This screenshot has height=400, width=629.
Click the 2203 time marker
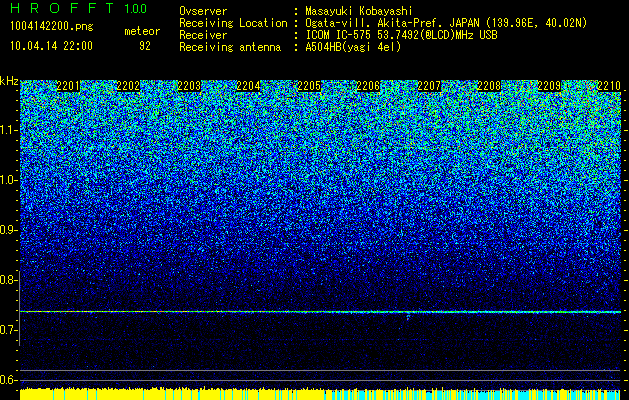[x=189, y=85]
